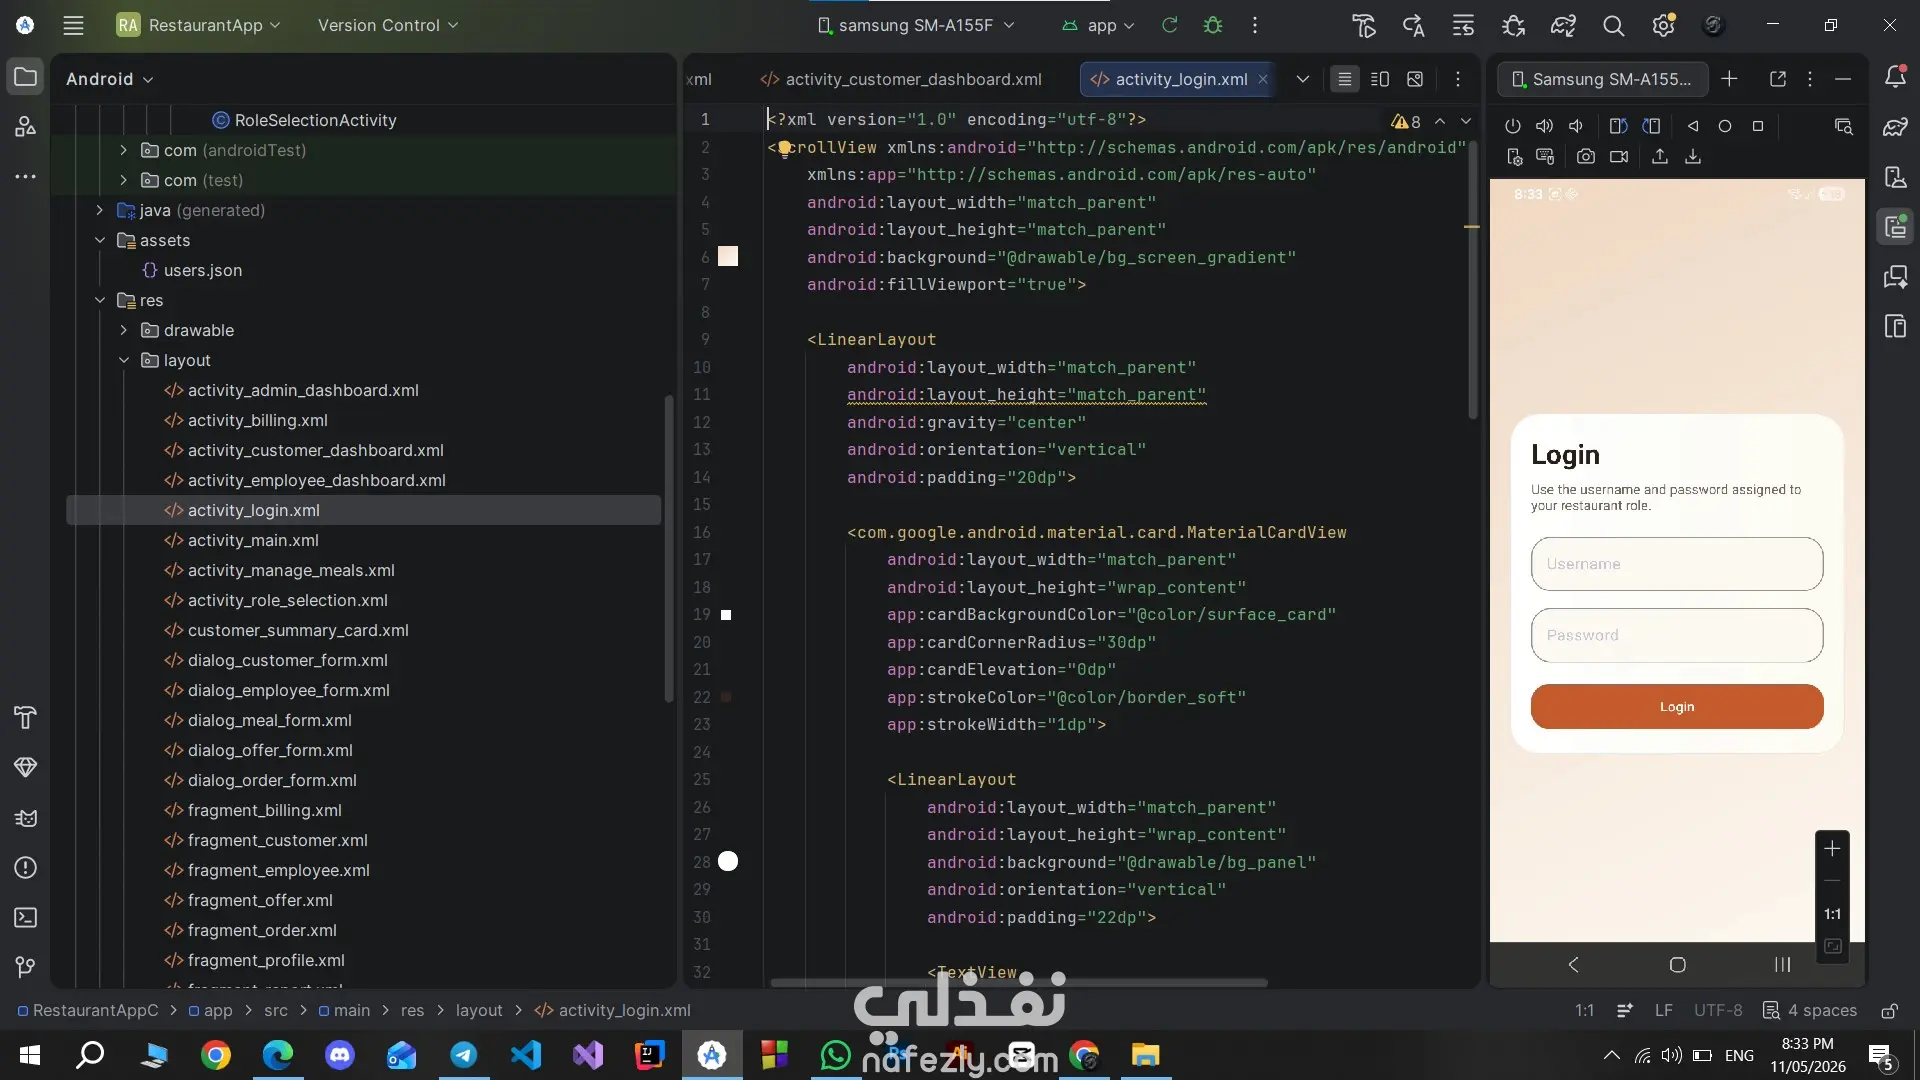Switch editor to Code view

pos(1345,79)
